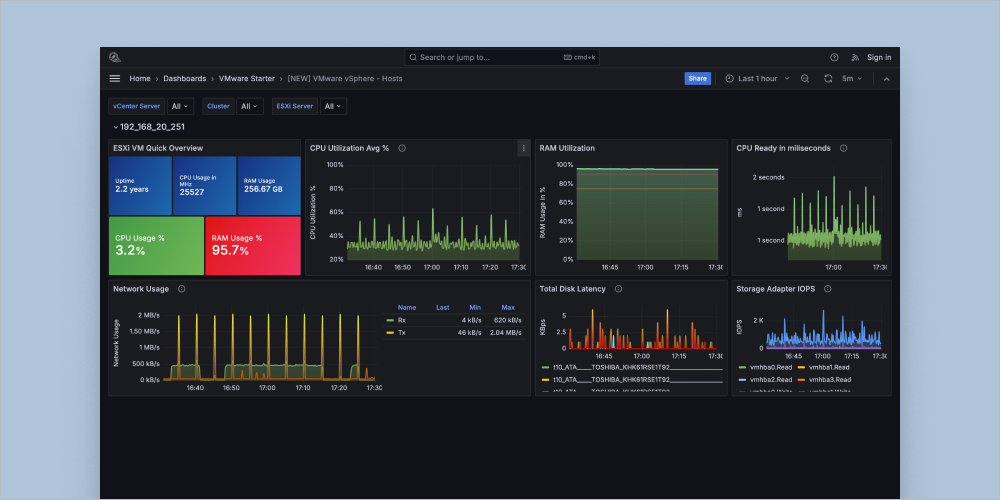Click the Total Disk Latency panel title
Screen dimensions: 1000x500
tap(573, 289)
